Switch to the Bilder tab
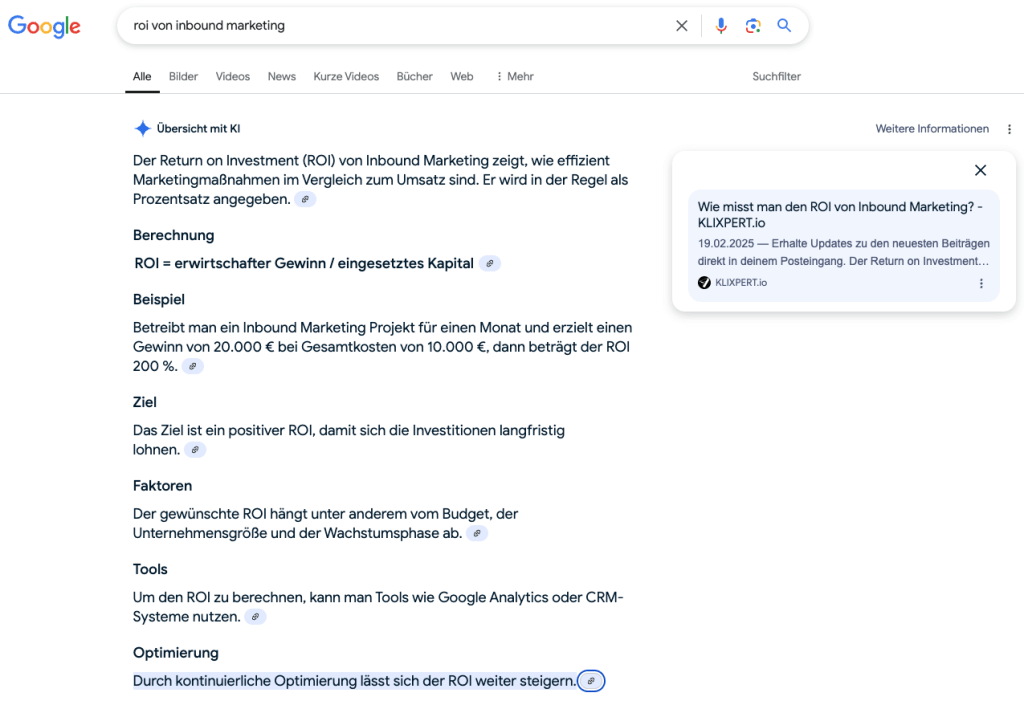1024x705 pixels. pos(183,77)
